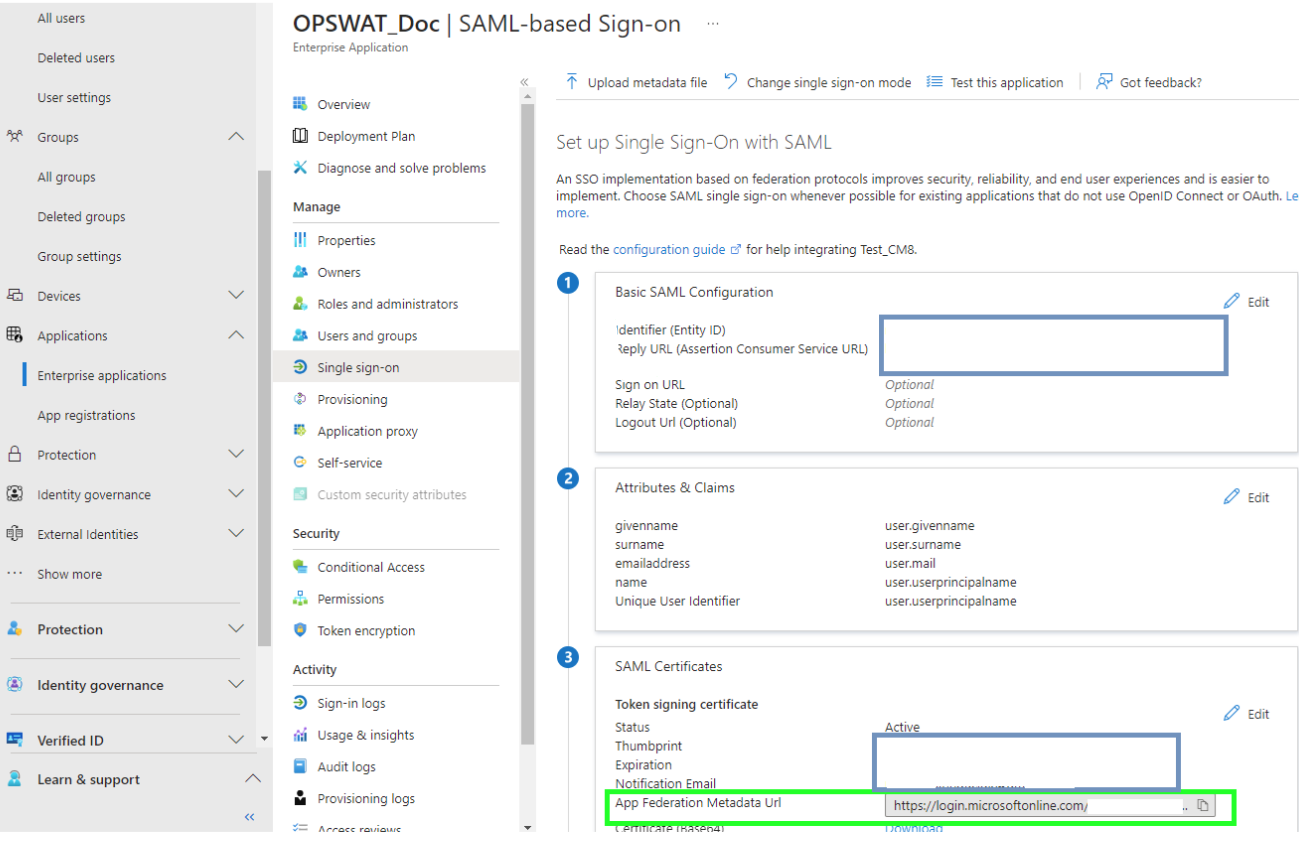Copy the App Federation Metadata Url
The image size is (1299, 843).
[1203, 806]
